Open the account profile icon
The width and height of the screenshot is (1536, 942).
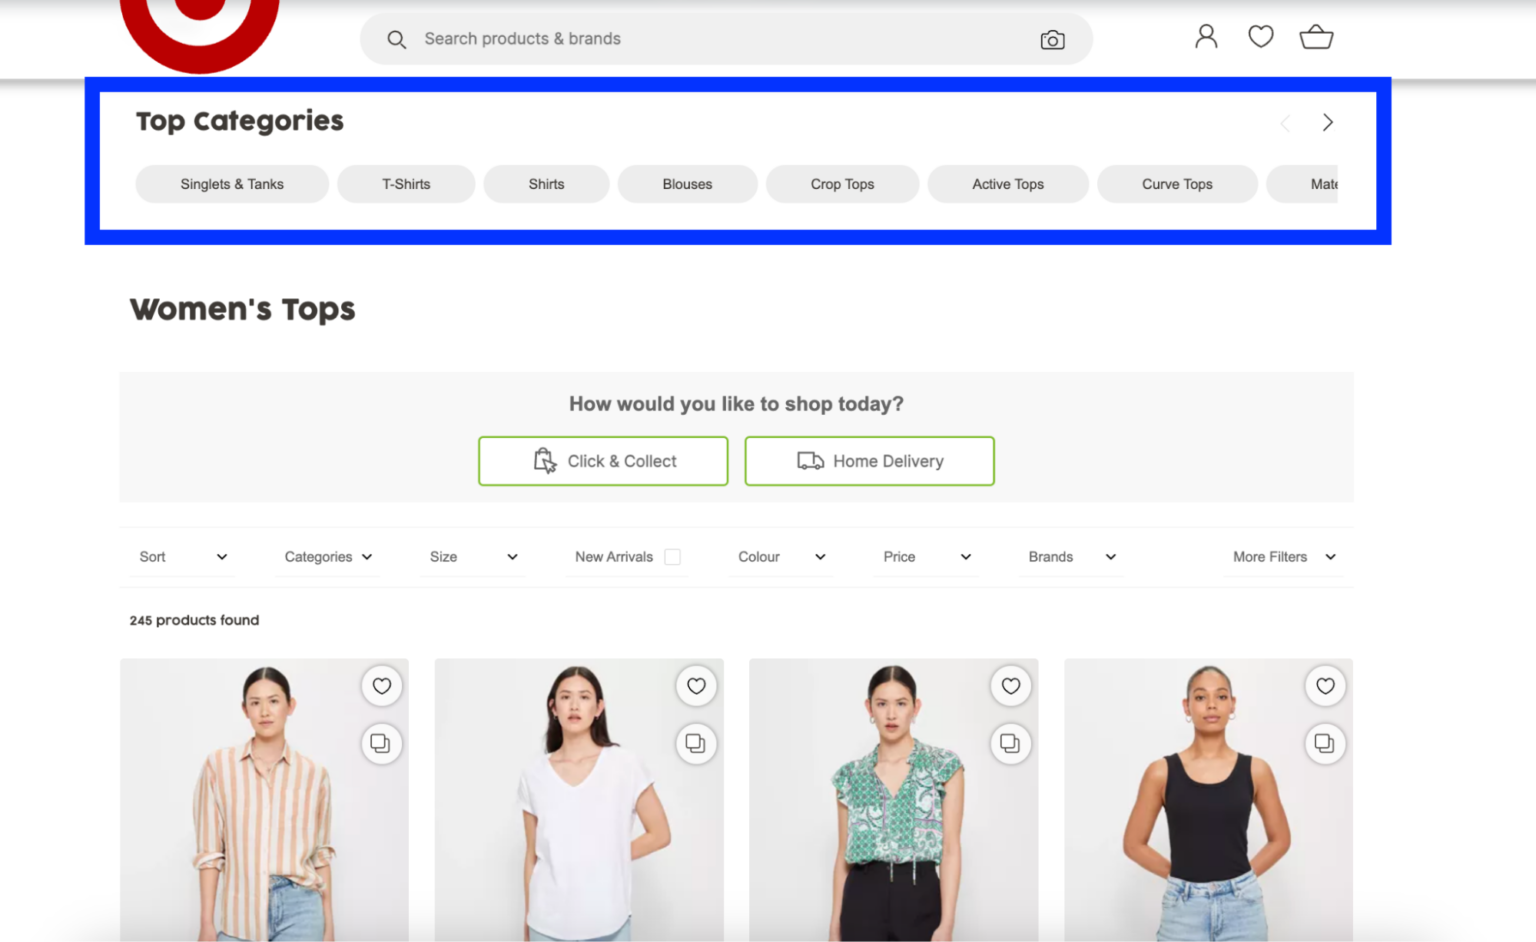pos(1205,36)
